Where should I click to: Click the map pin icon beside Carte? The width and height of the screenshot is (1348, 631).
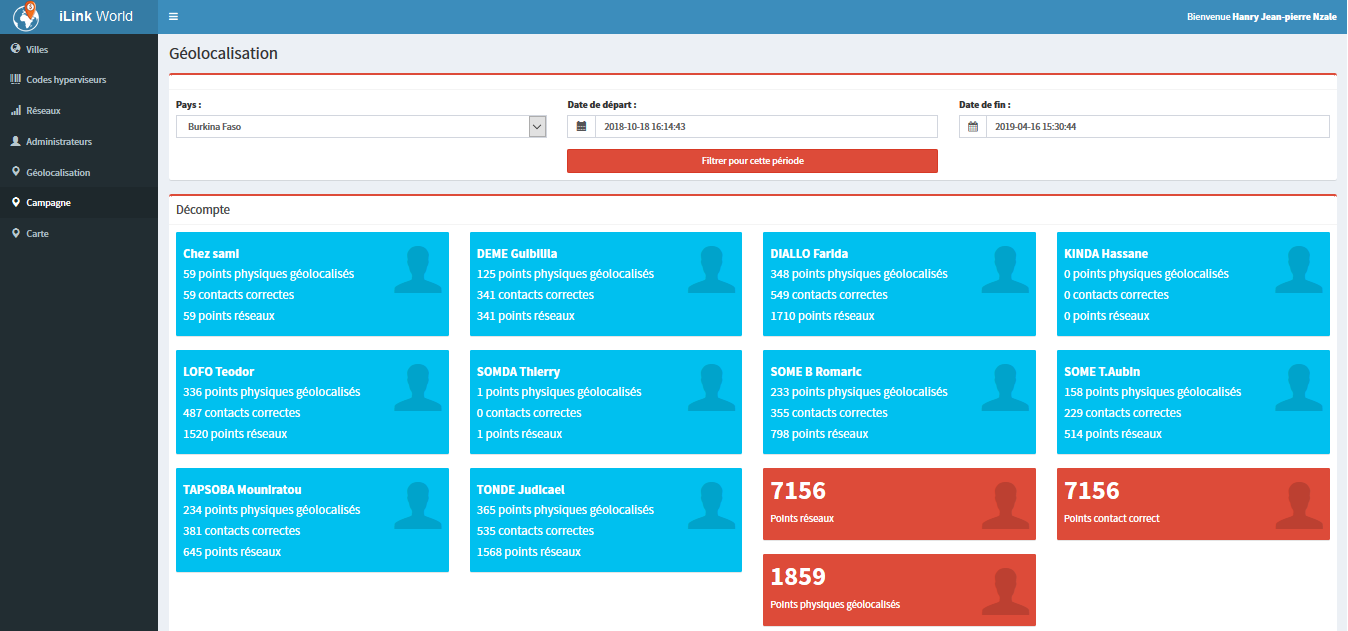click(15, 233)
